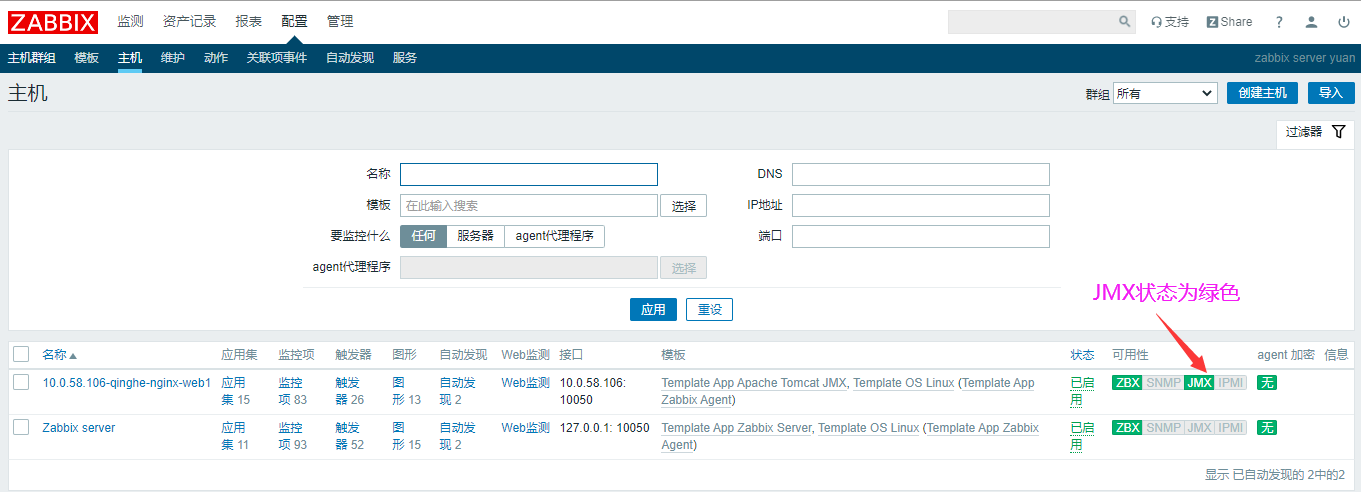Image resolution: width=1361 pixels, height=492 pixels.
Task: Tick checkbox for Zabbix server host
Action: tap(21, 427)
